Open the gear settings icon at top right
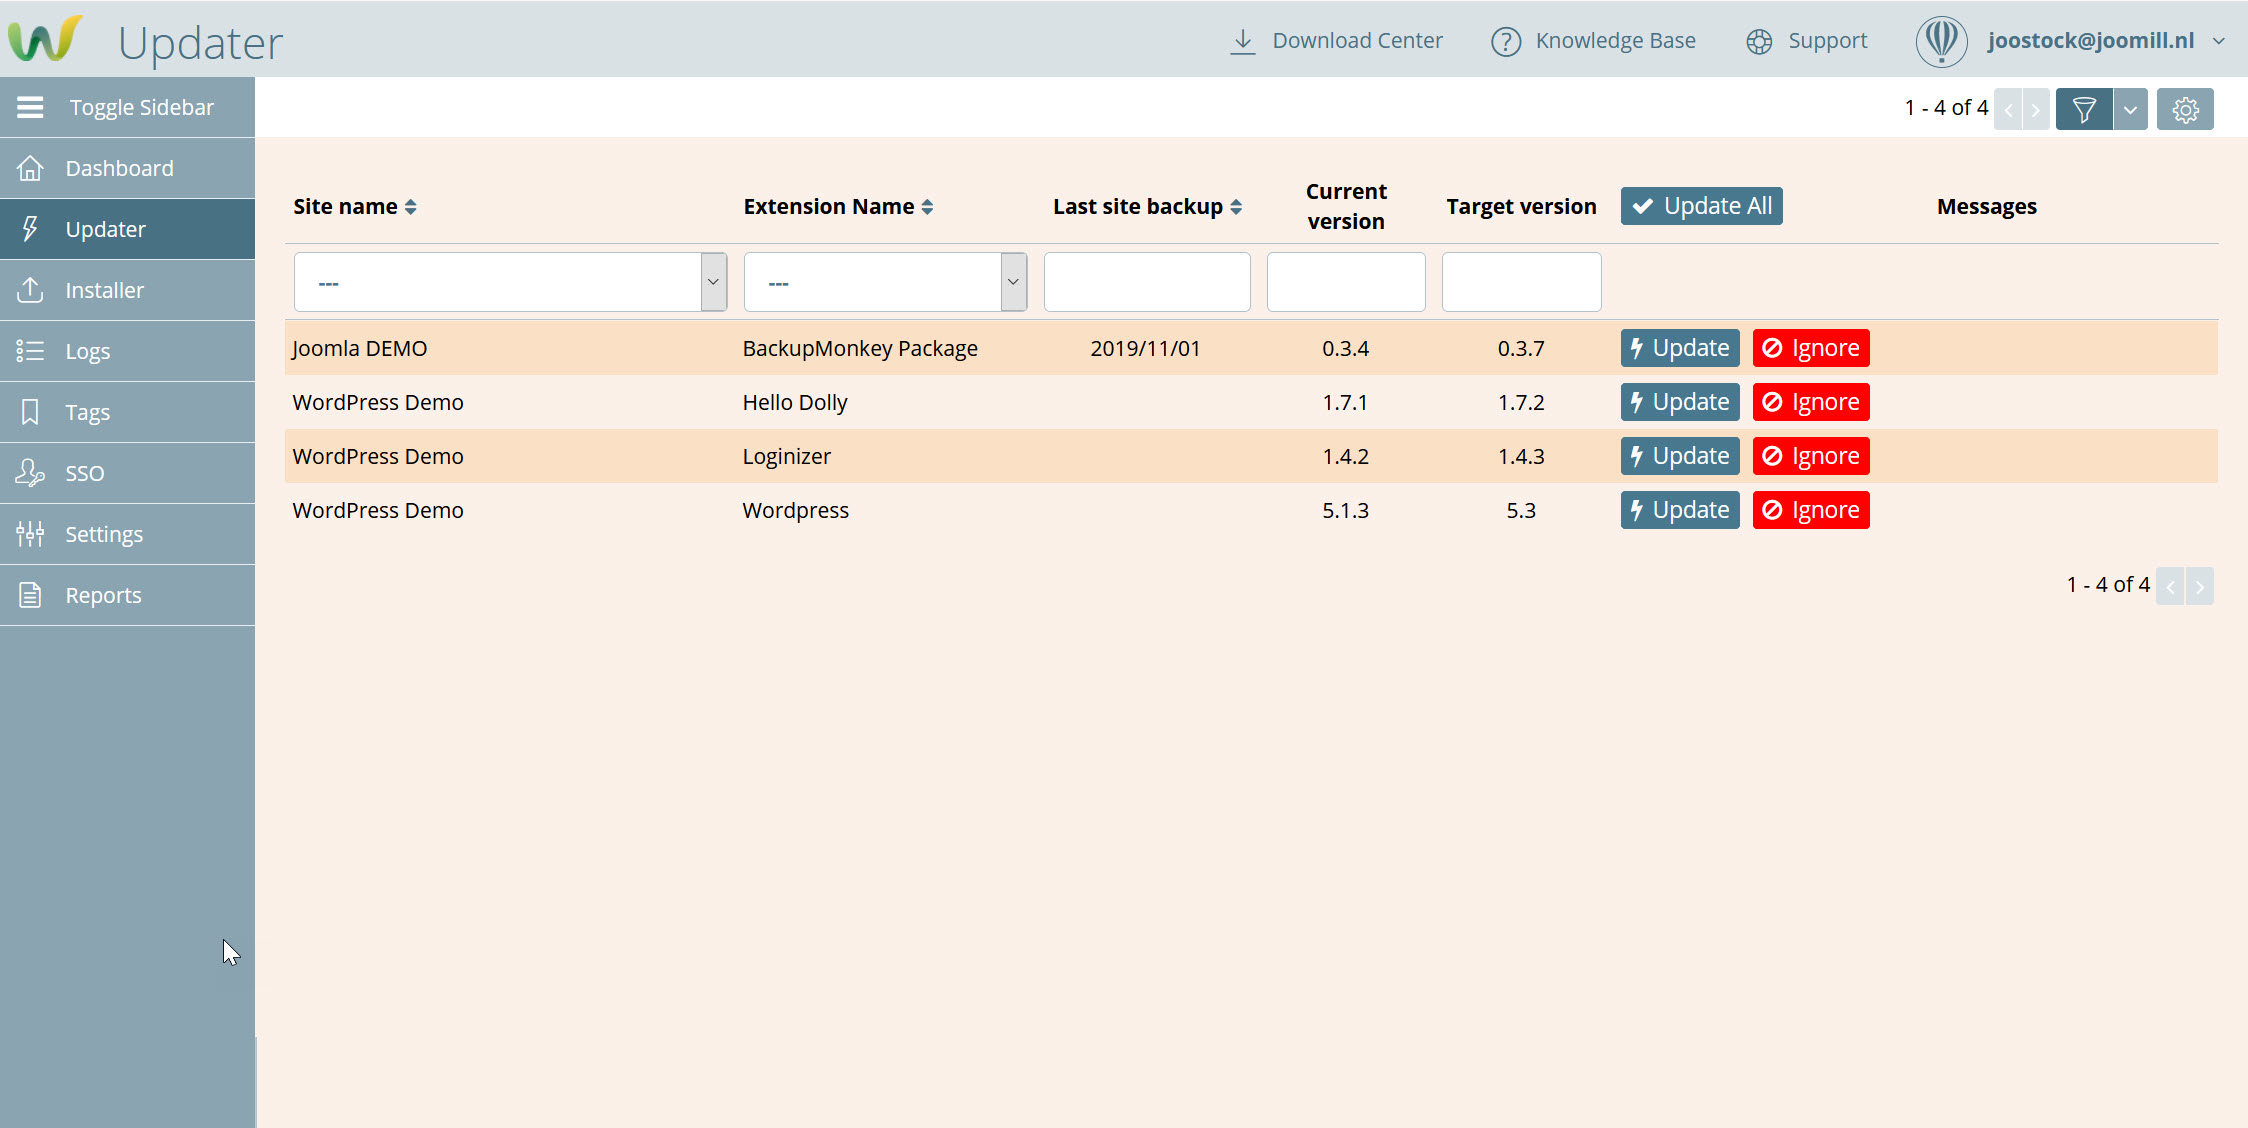The image size is (2248, 1128). (x=2185, y=109)
